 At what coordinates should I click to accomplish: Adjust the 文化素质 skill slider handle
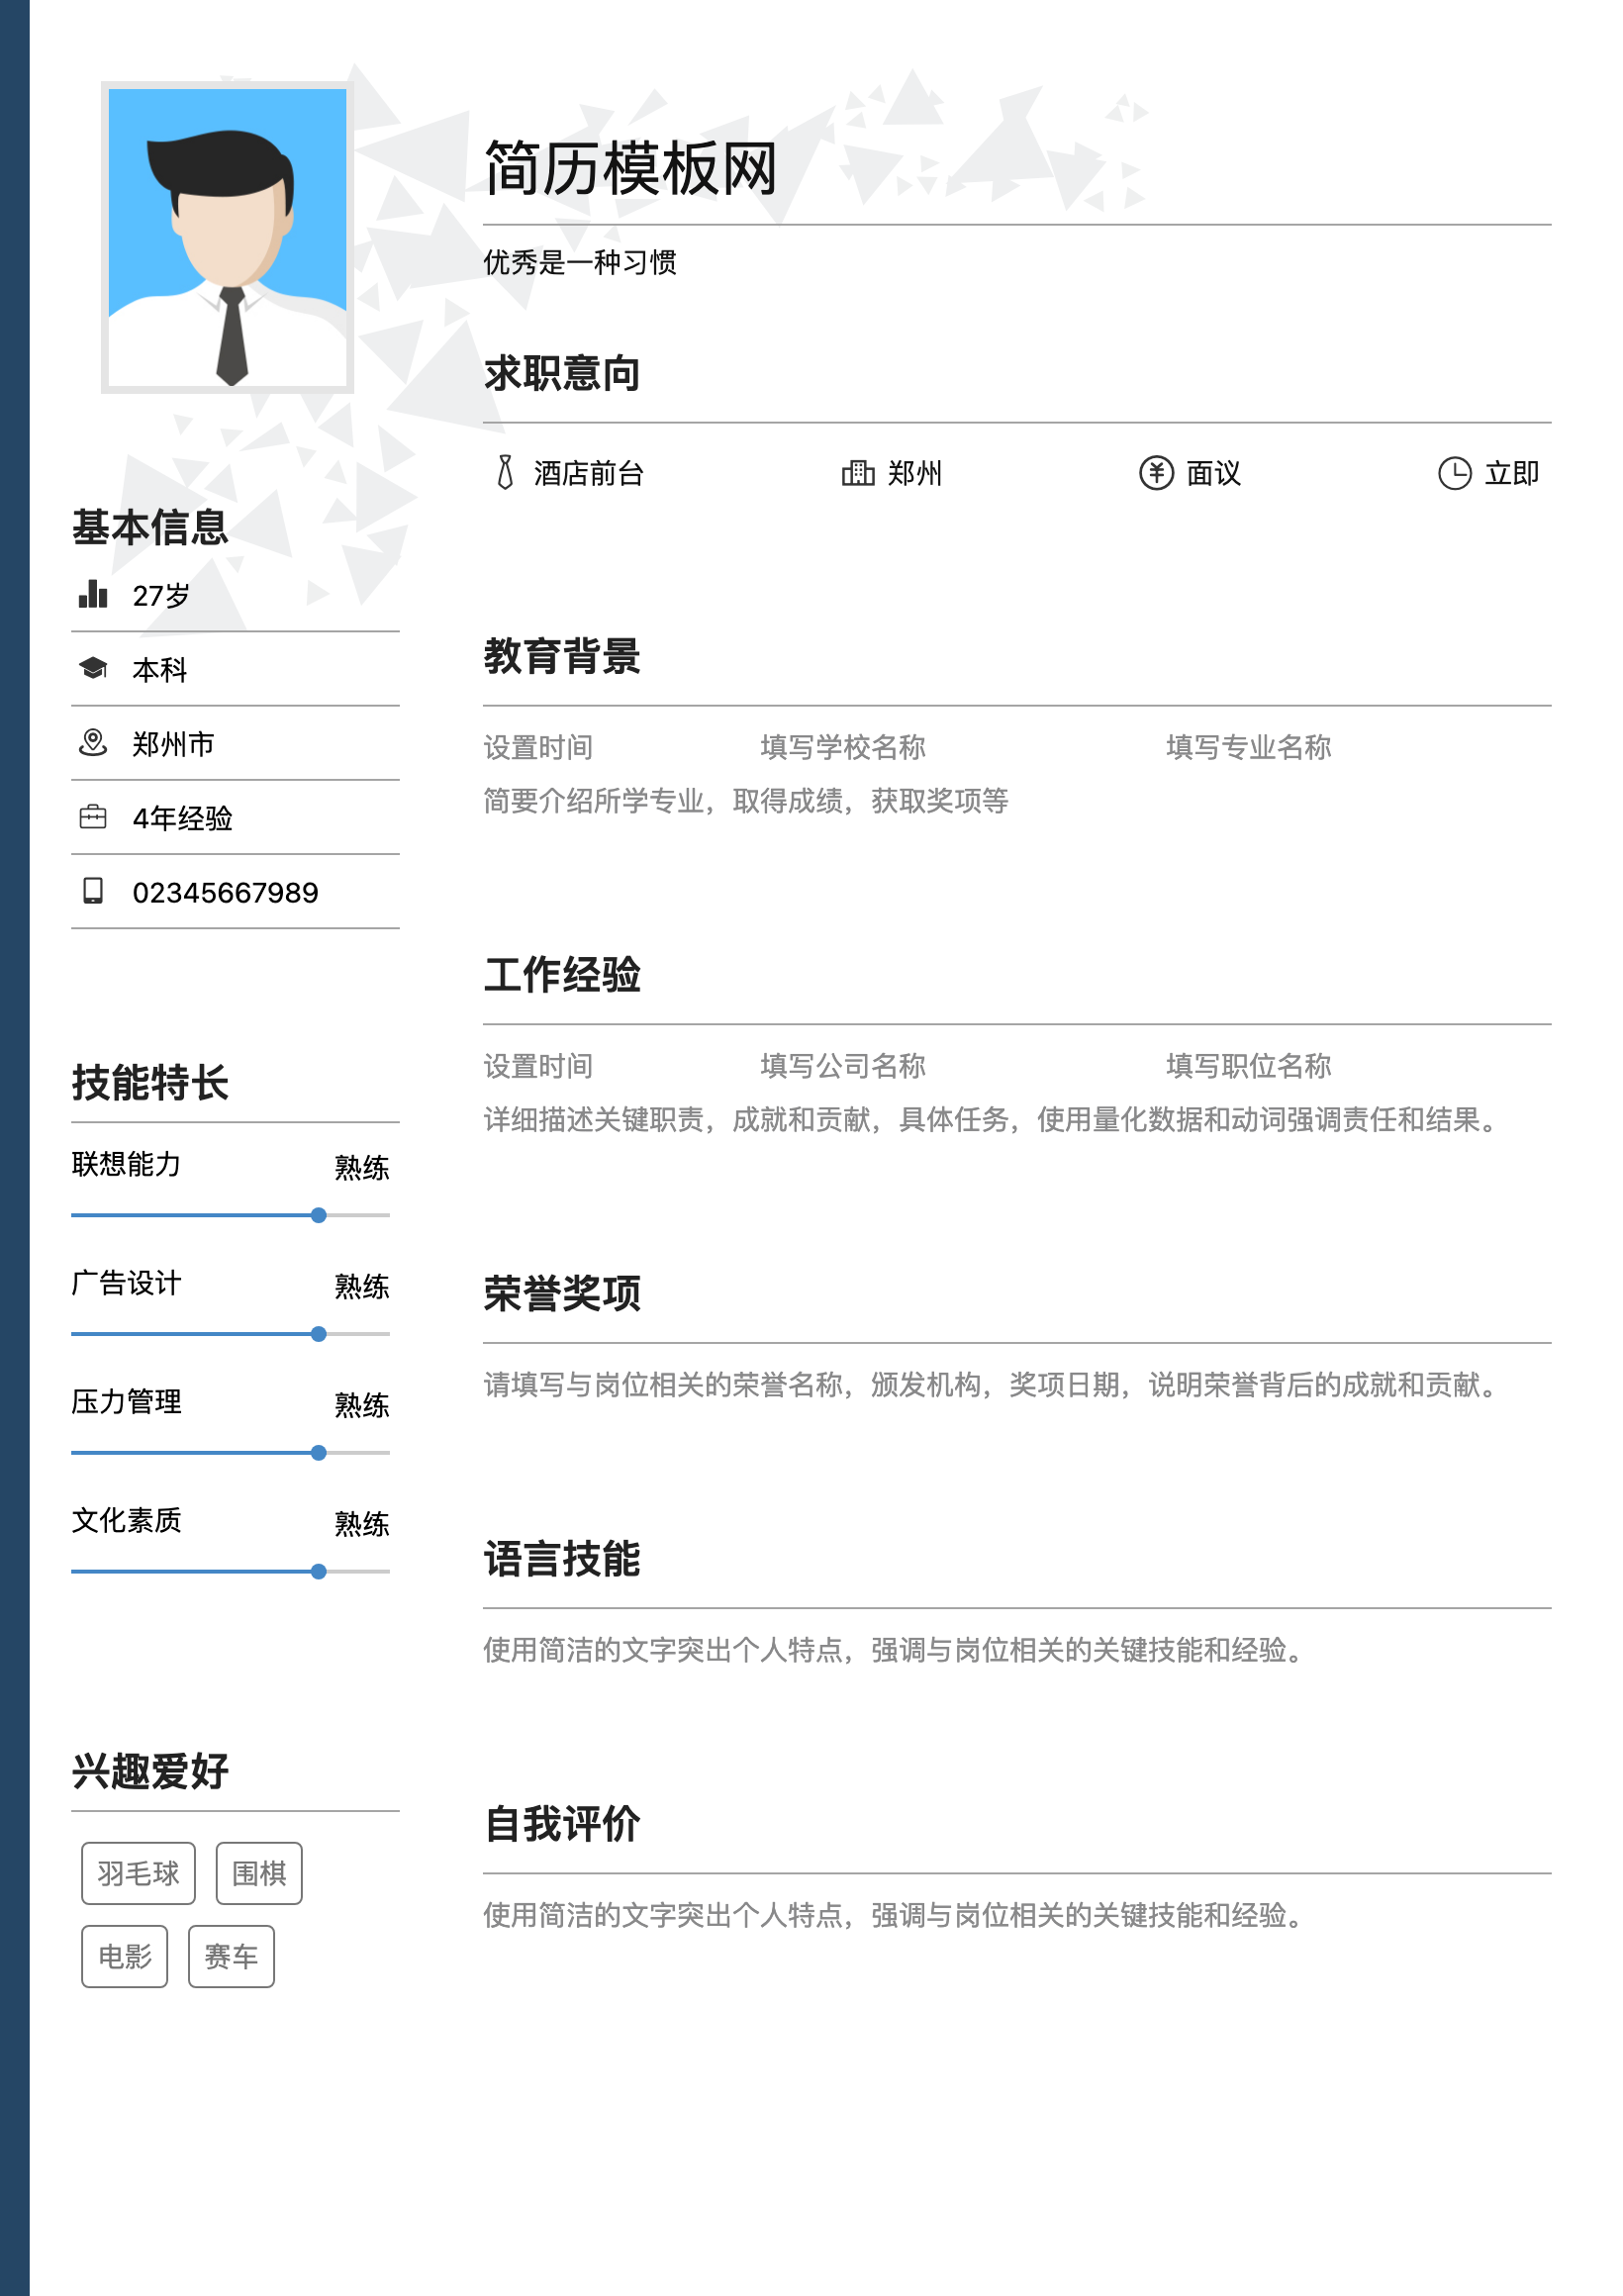[319, 1572]
